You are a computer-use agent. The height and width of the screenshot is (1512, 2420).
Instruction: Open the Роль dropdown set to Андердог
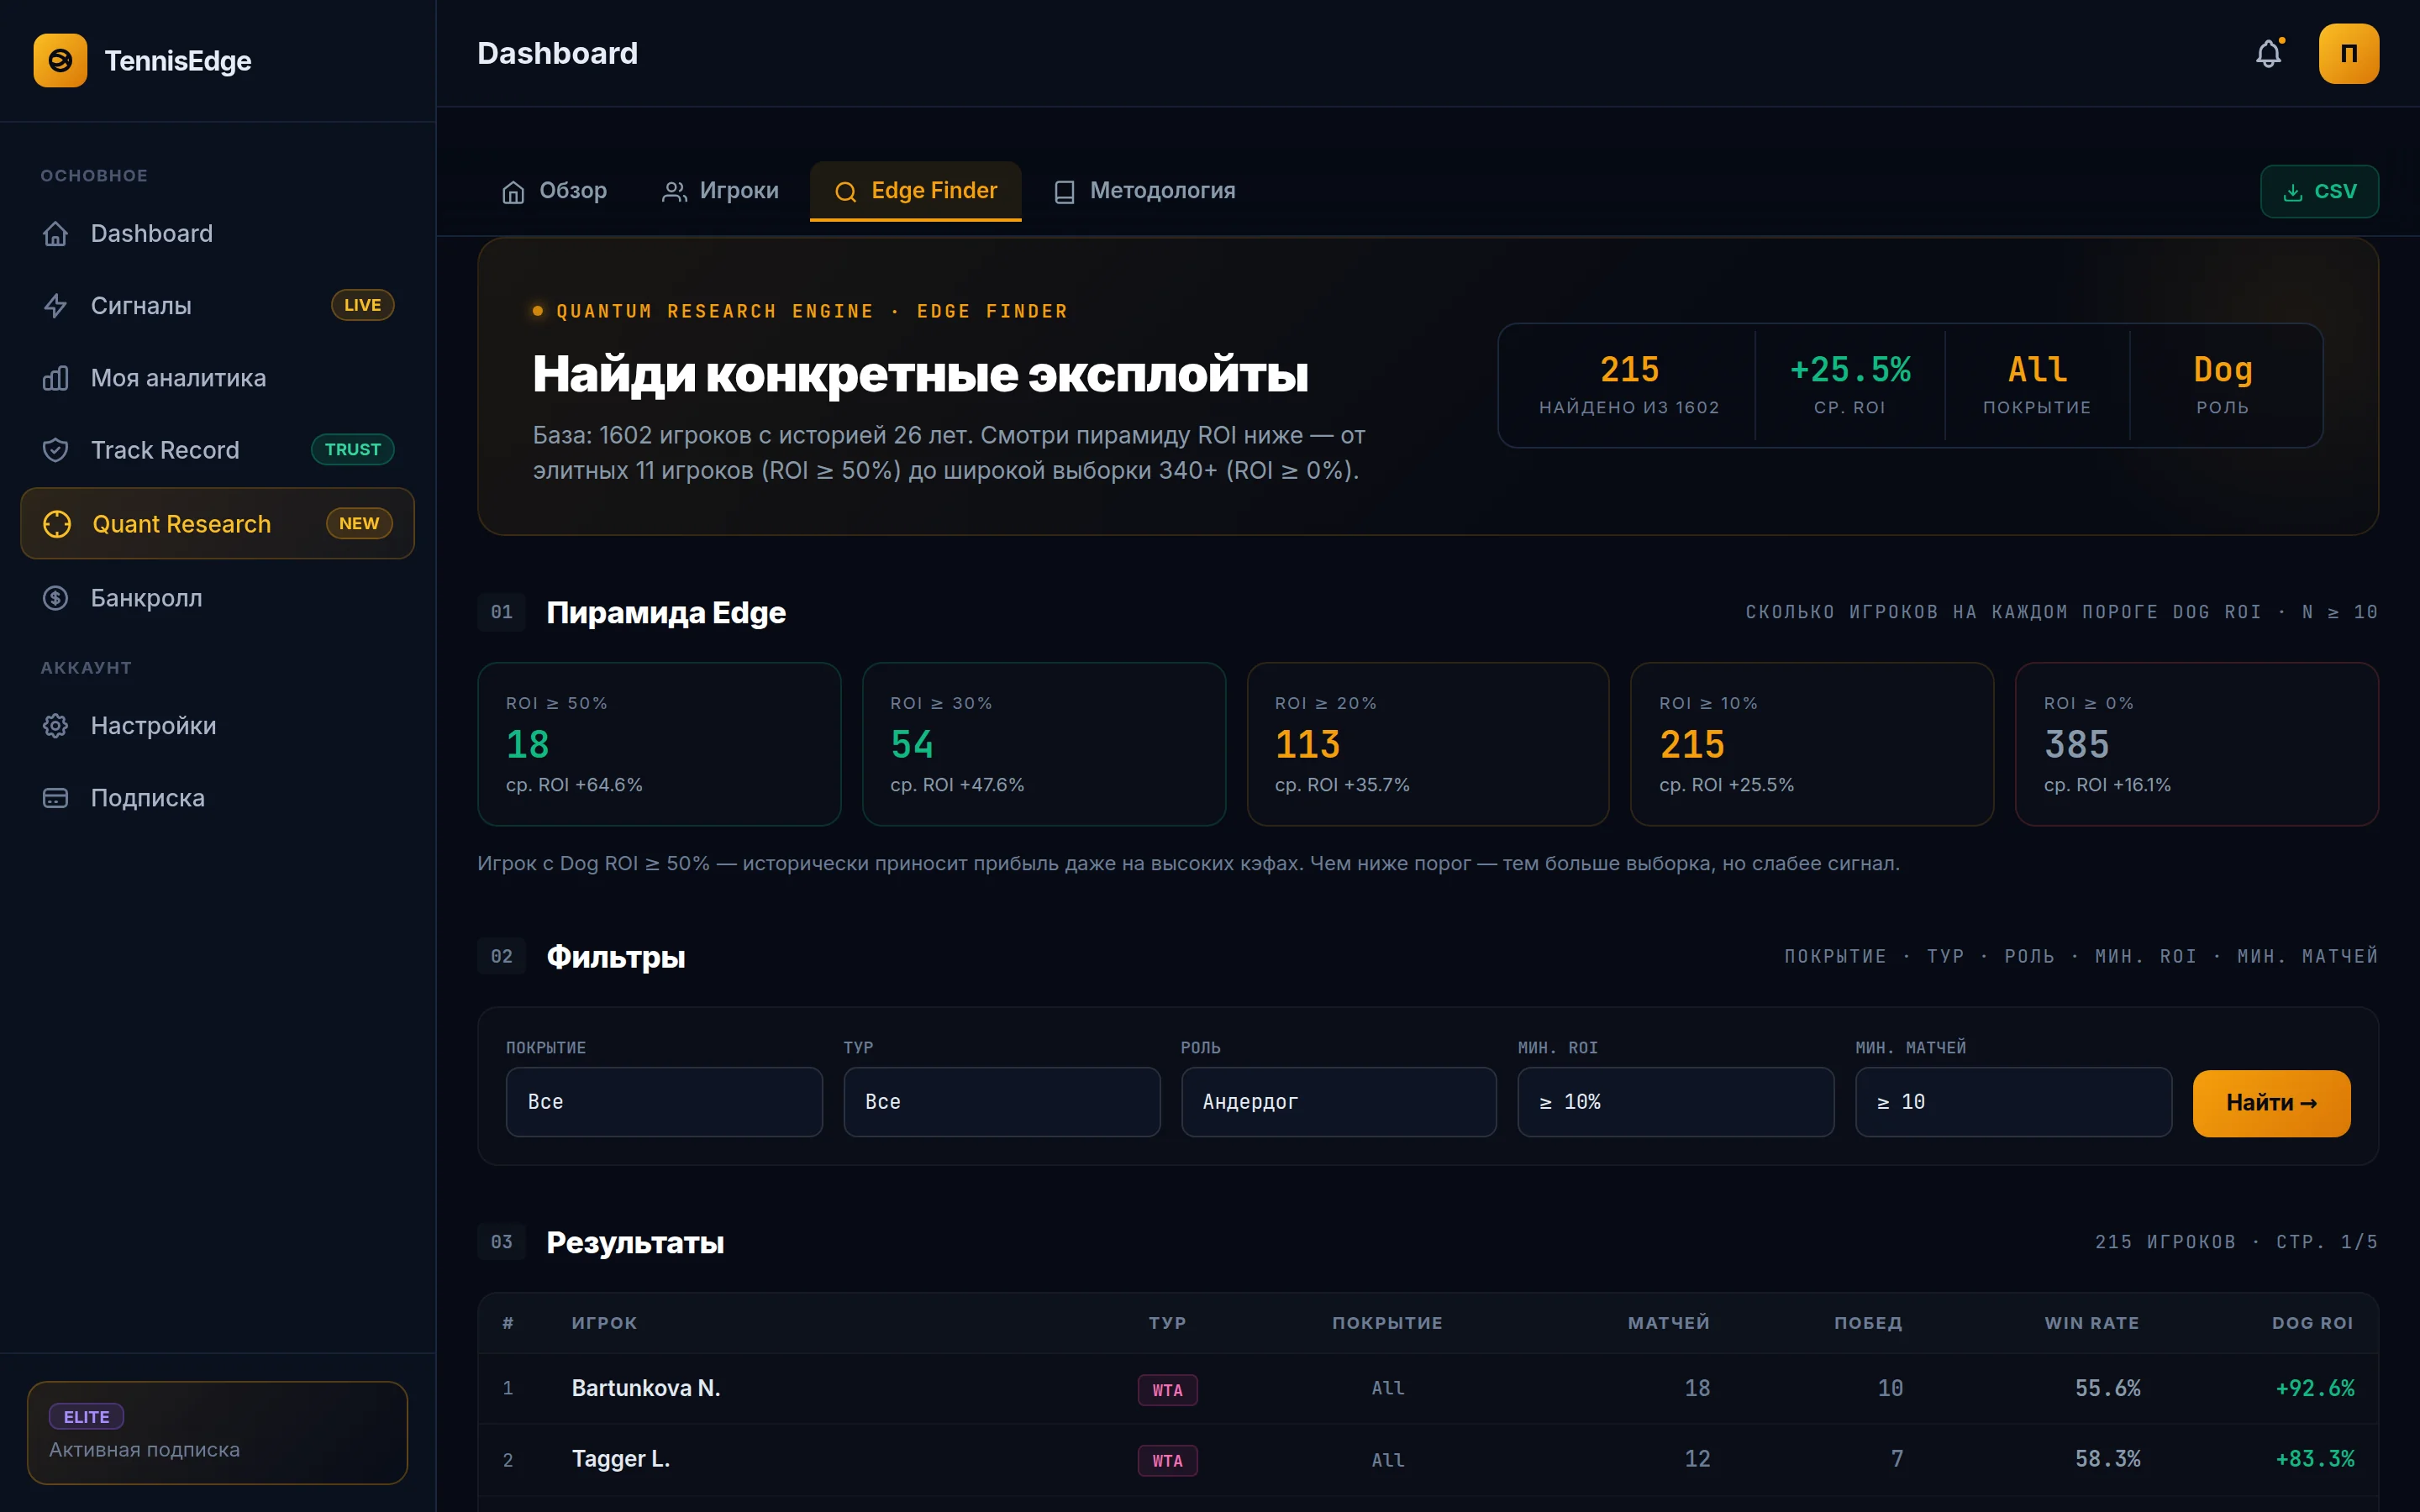(1339, 1102)
